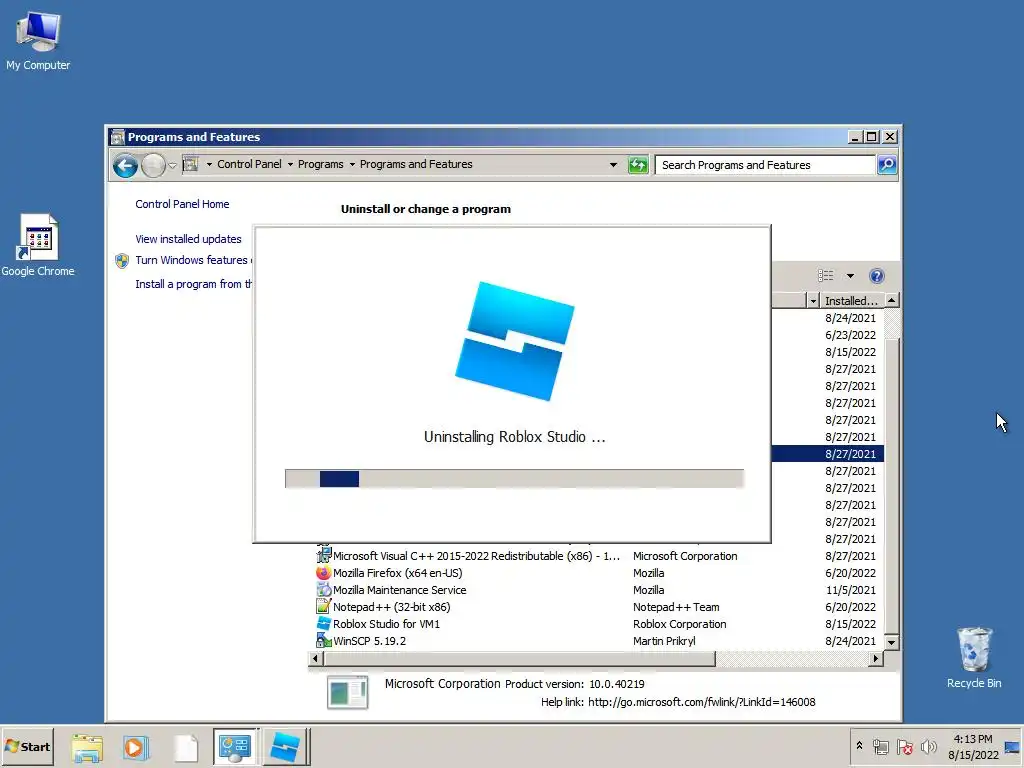Click the vertical scrollbar down arrow
The image size is (1024, 768).
click(x=891, y=641)
